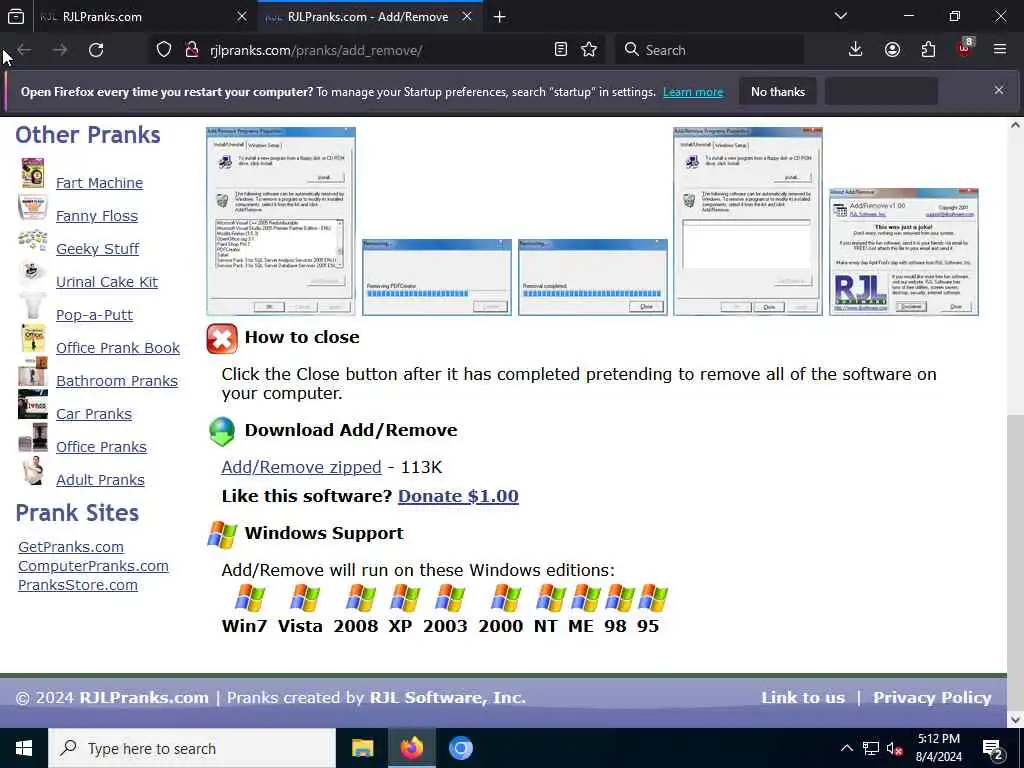Image resolution: width=1024 pixels, height=768 pixels.
Task: Toggle reader view icon in address bar
Action: [560, 50]
